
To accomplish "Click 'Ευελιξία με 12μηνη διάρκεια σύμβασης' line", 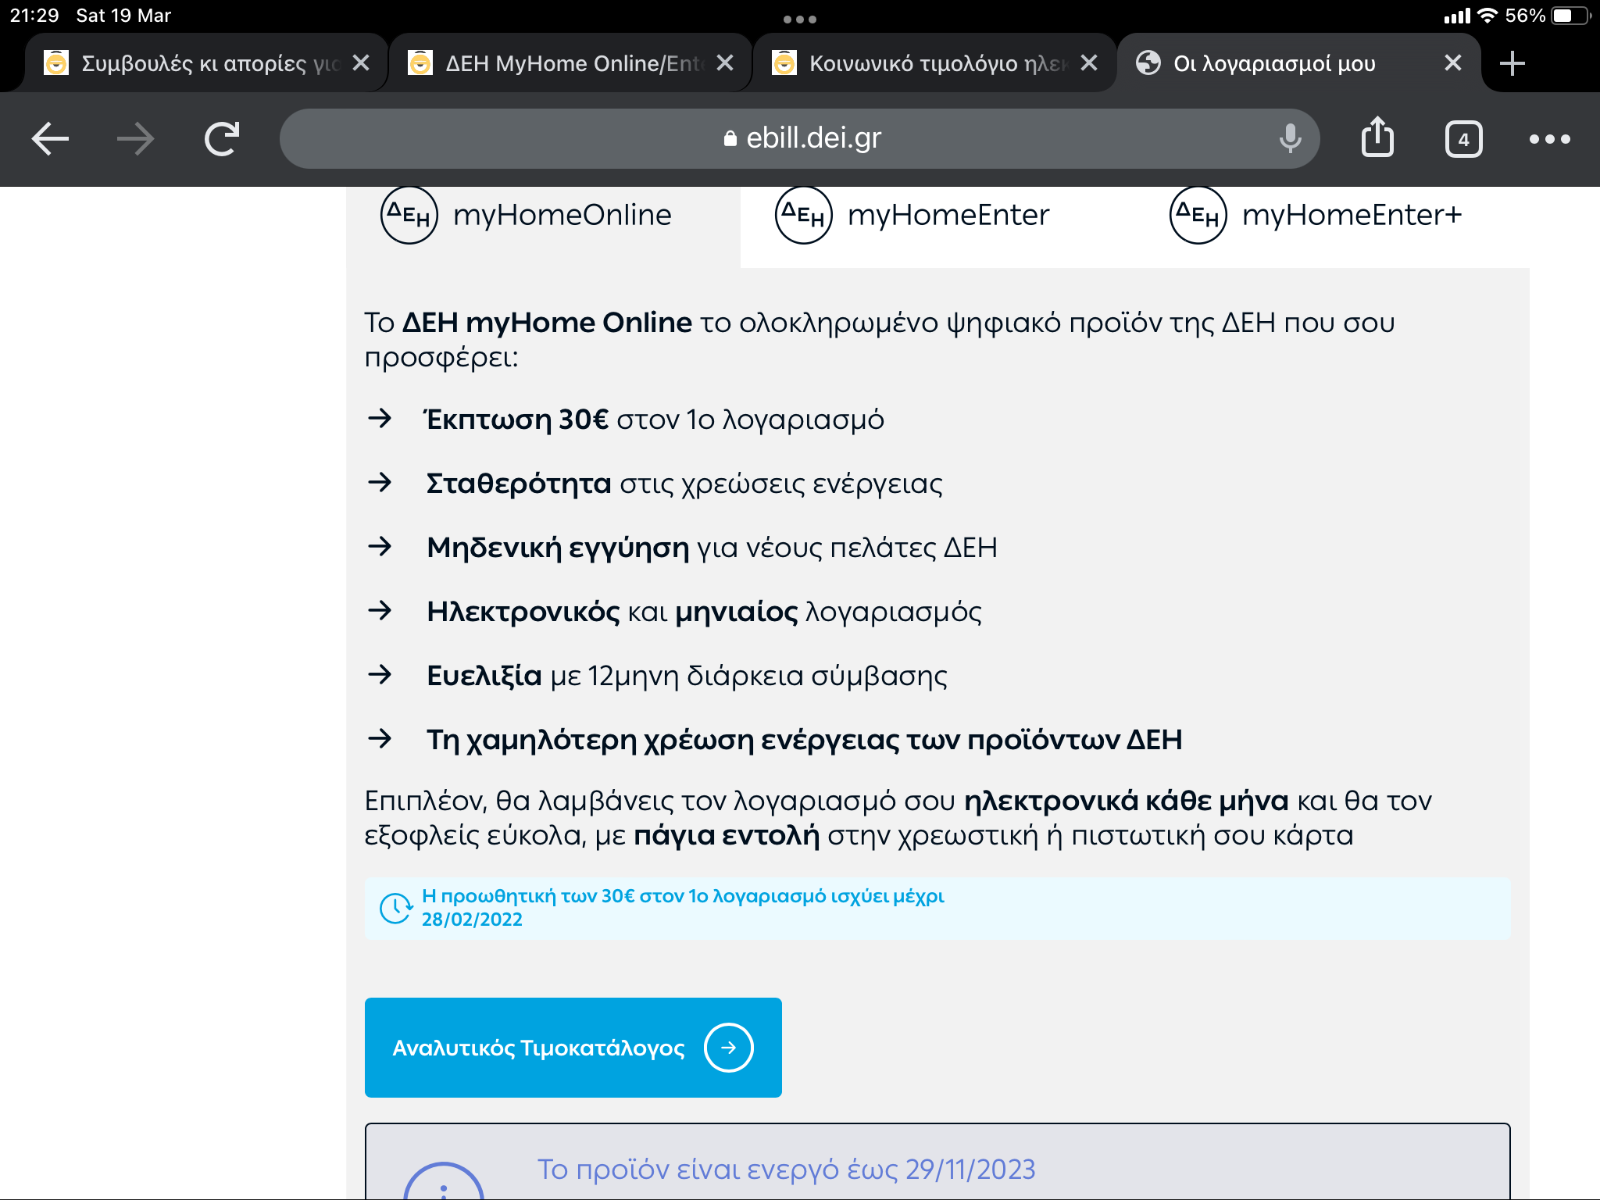I will (687, 675).
